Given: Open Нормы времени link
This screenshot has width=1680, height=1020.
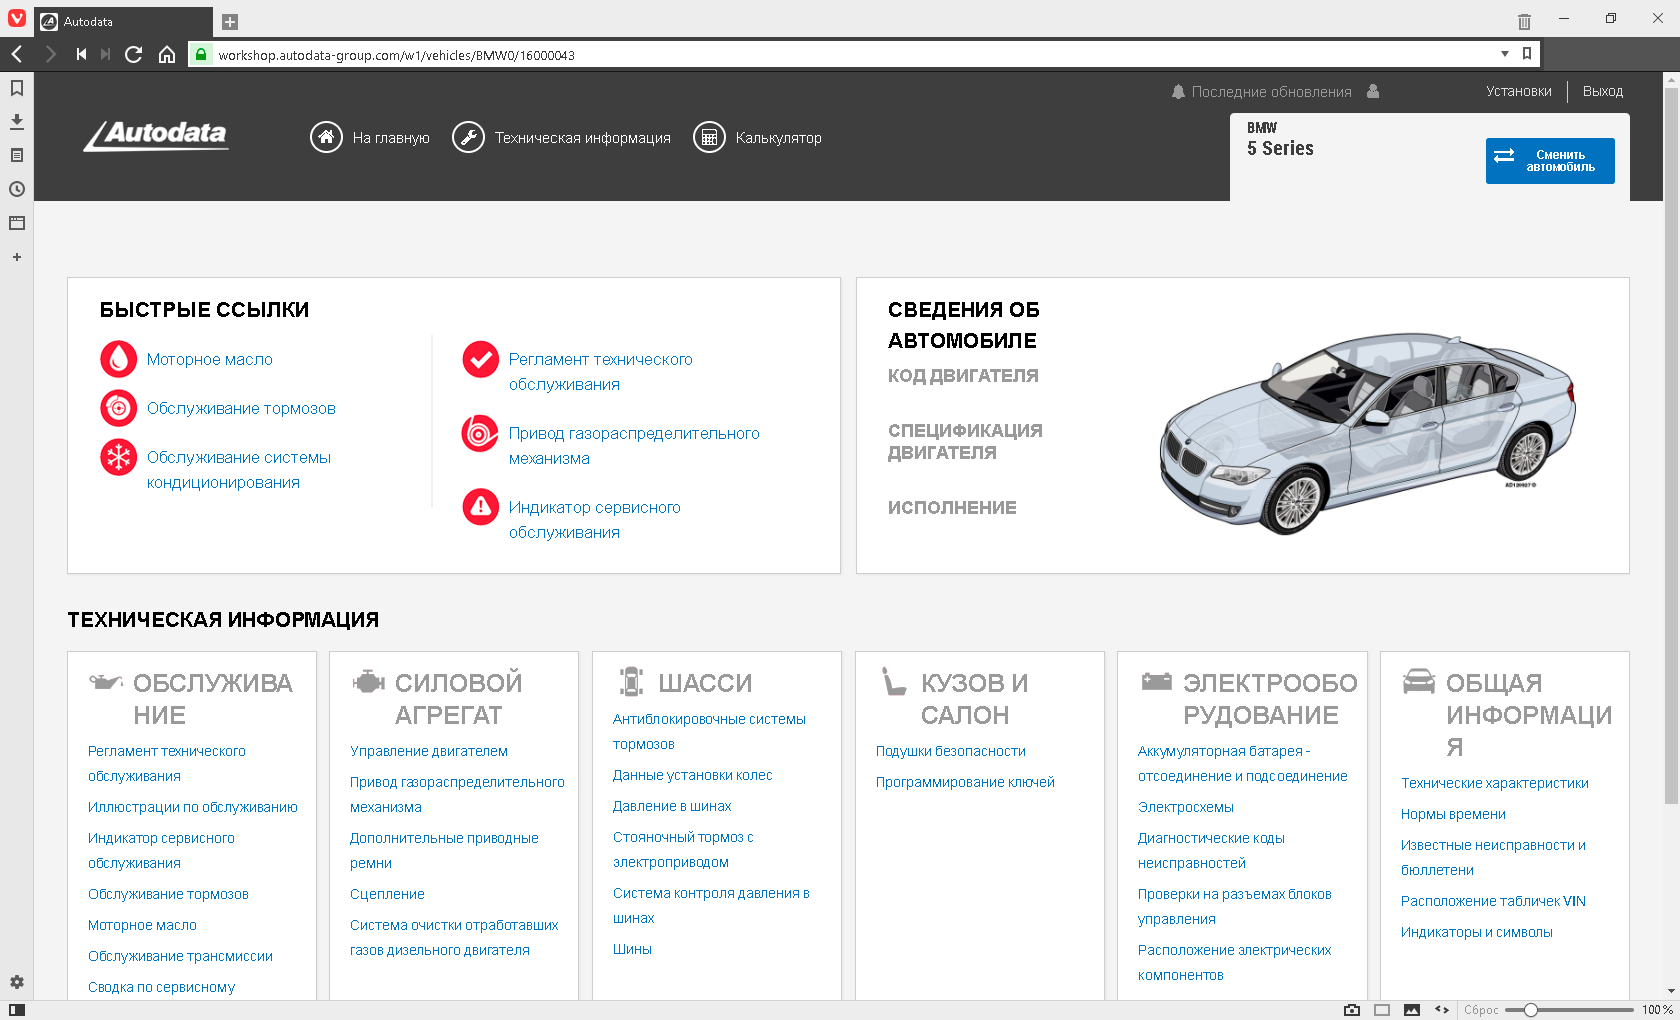Looking at the screenshot, I should tap(1453, 814).
